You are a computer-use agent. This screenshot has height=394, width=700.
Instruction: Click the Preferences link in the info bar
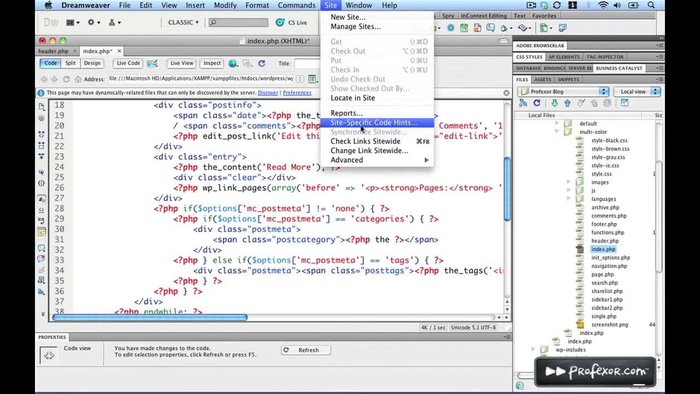click(297, 93)
